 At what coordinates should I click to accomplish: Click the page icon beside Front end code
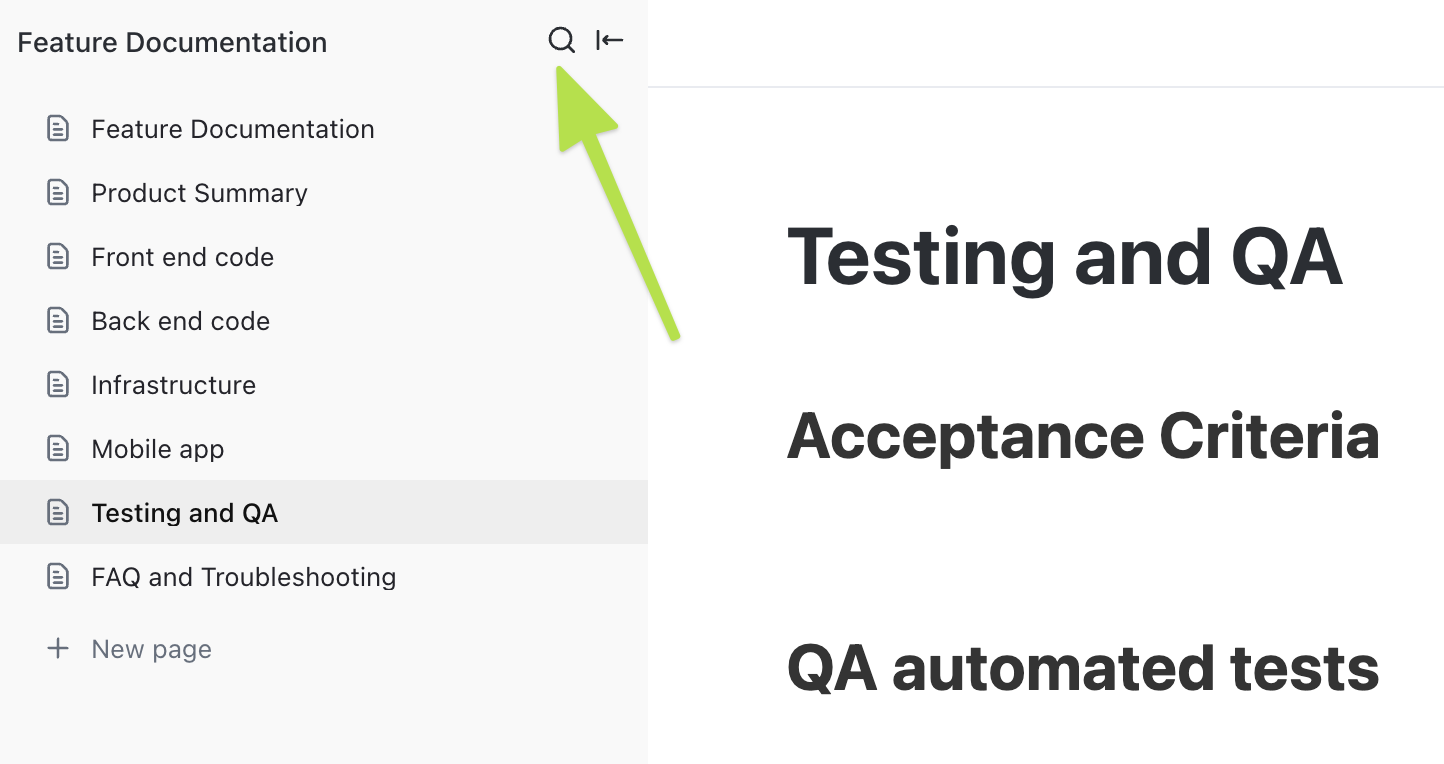pos(58,256)
